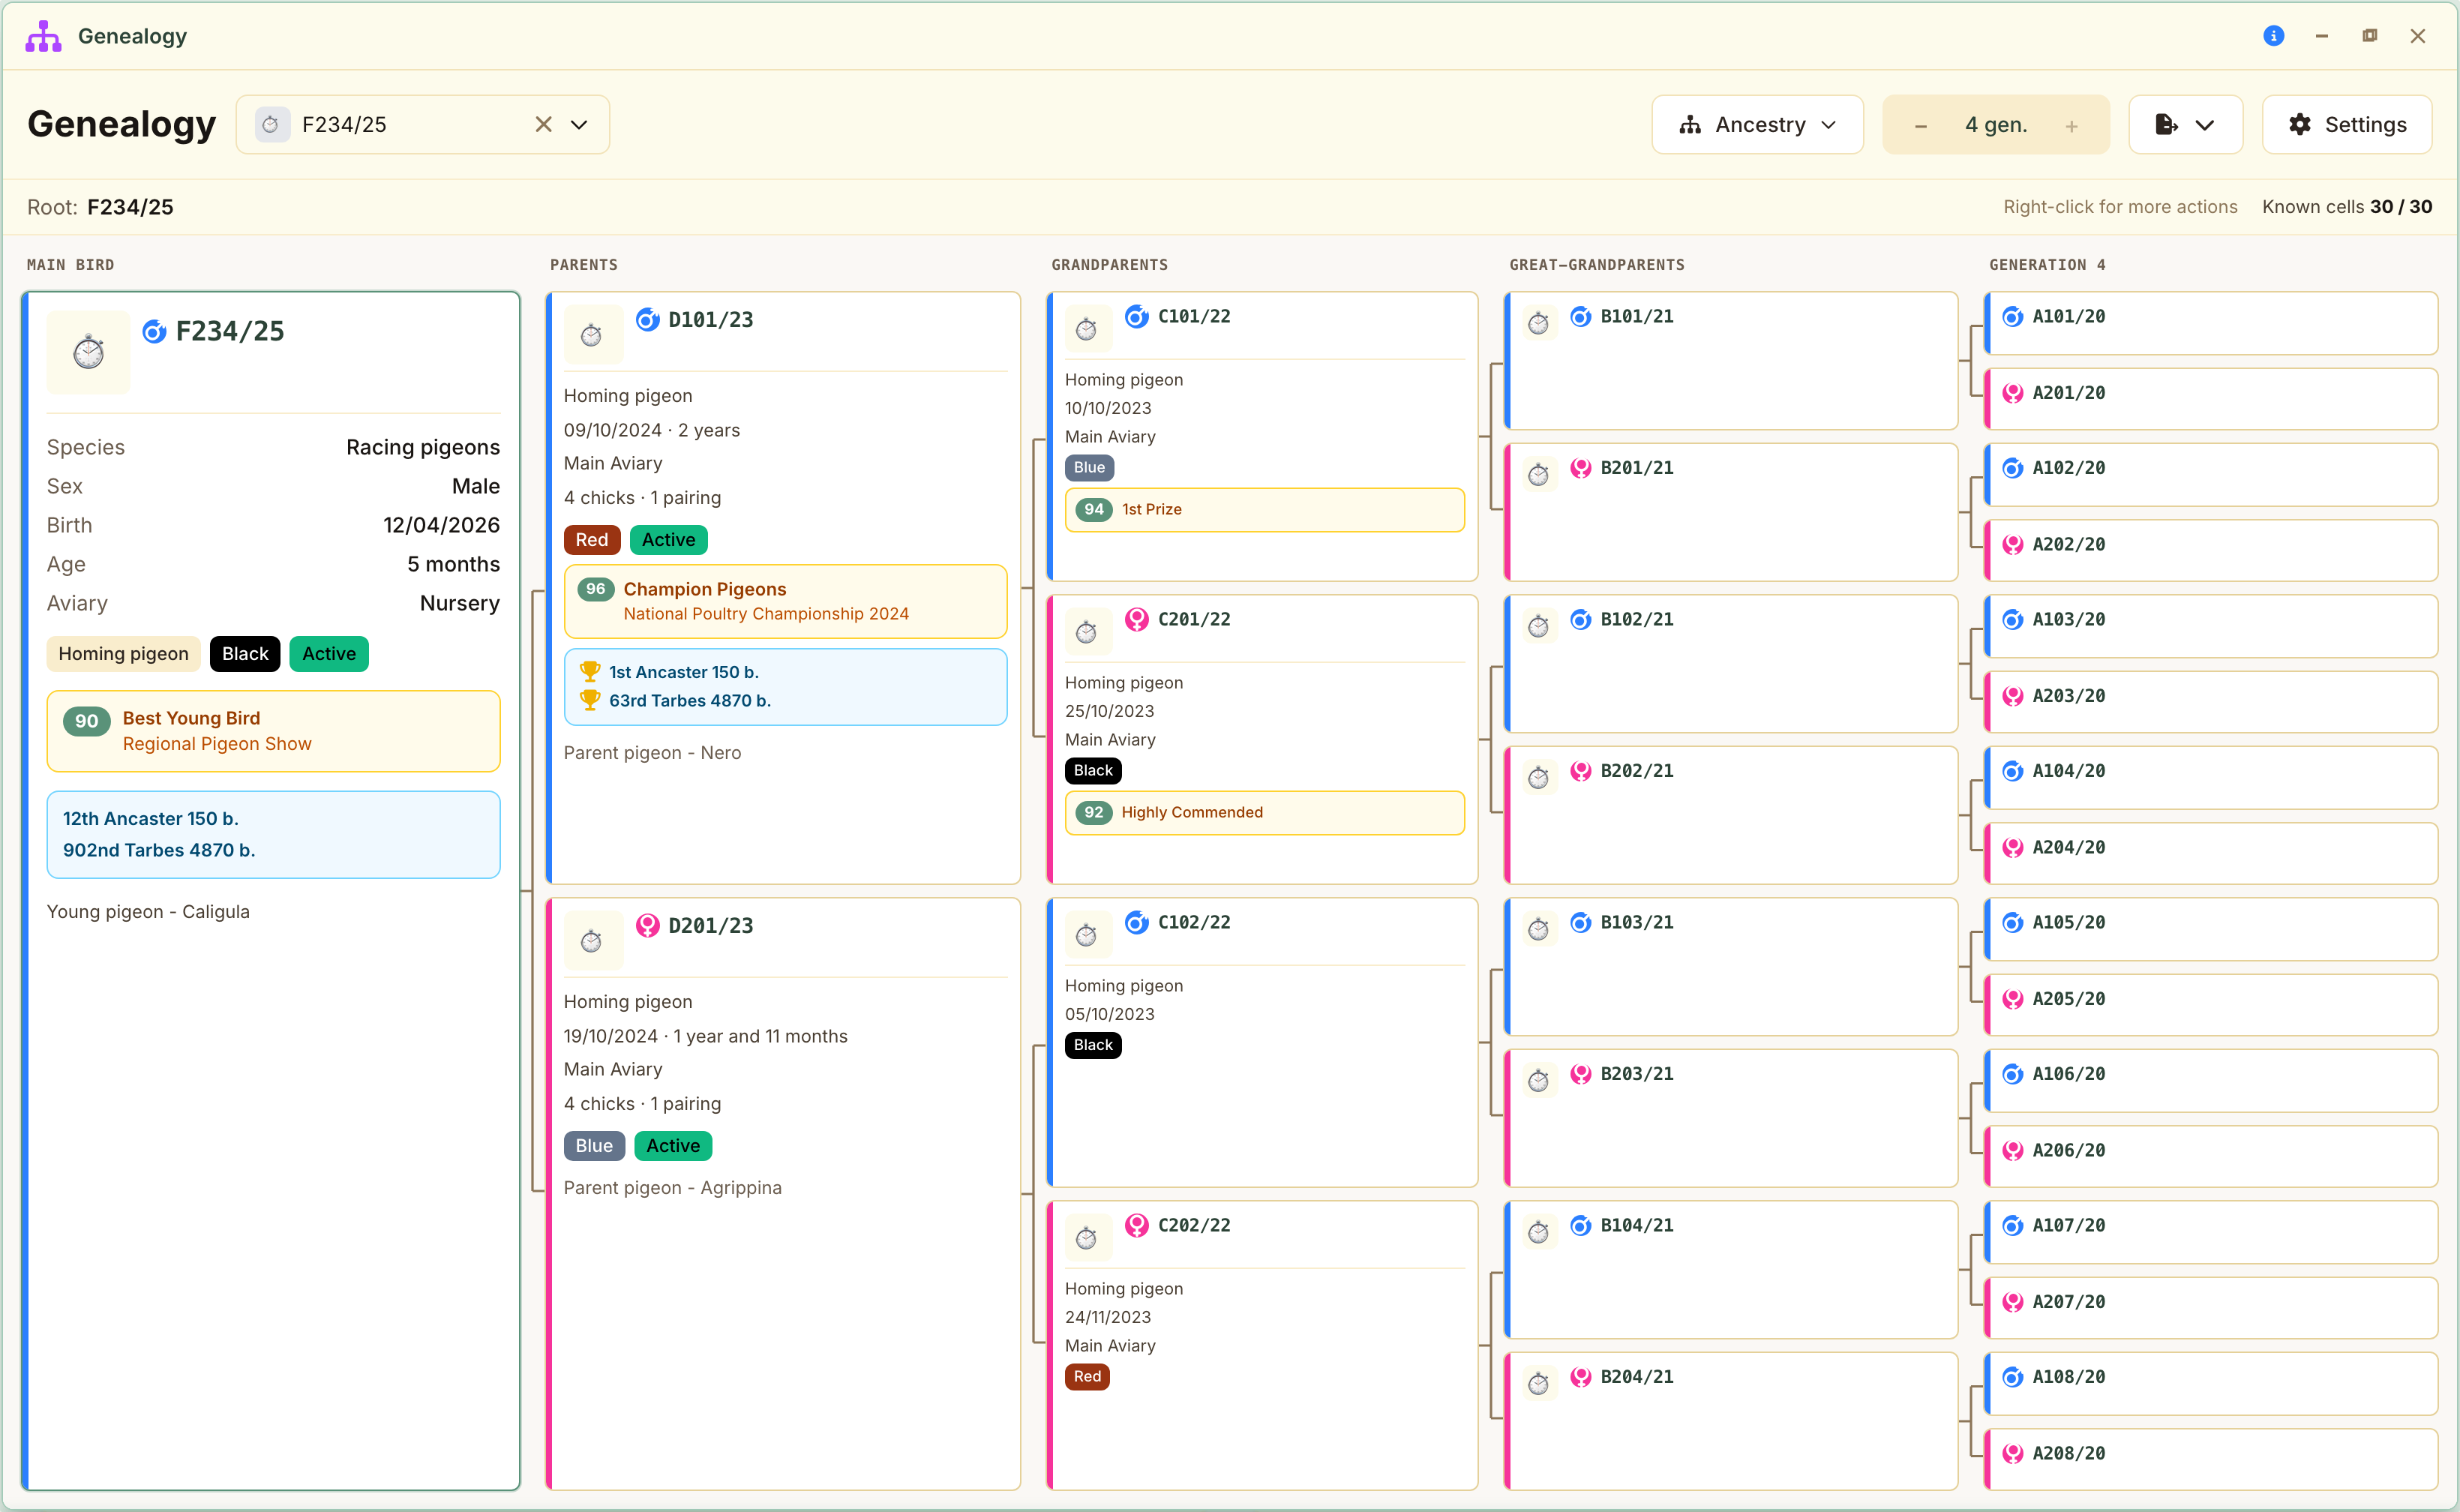Click the bird selector field showing F234/25
Image resolution: width=2460 pixels, height=1512 pixels.
[422, 124]
